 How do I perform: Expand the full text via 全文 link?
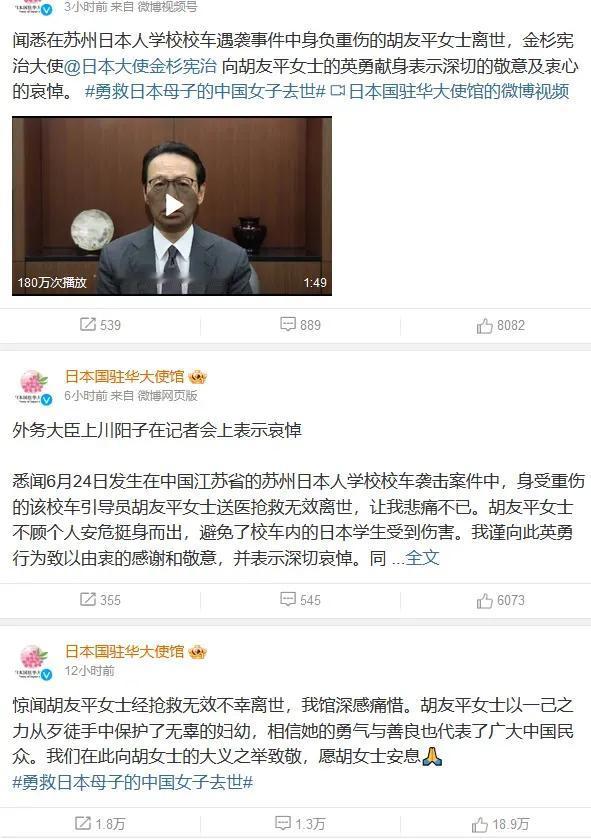pos(422,558)
